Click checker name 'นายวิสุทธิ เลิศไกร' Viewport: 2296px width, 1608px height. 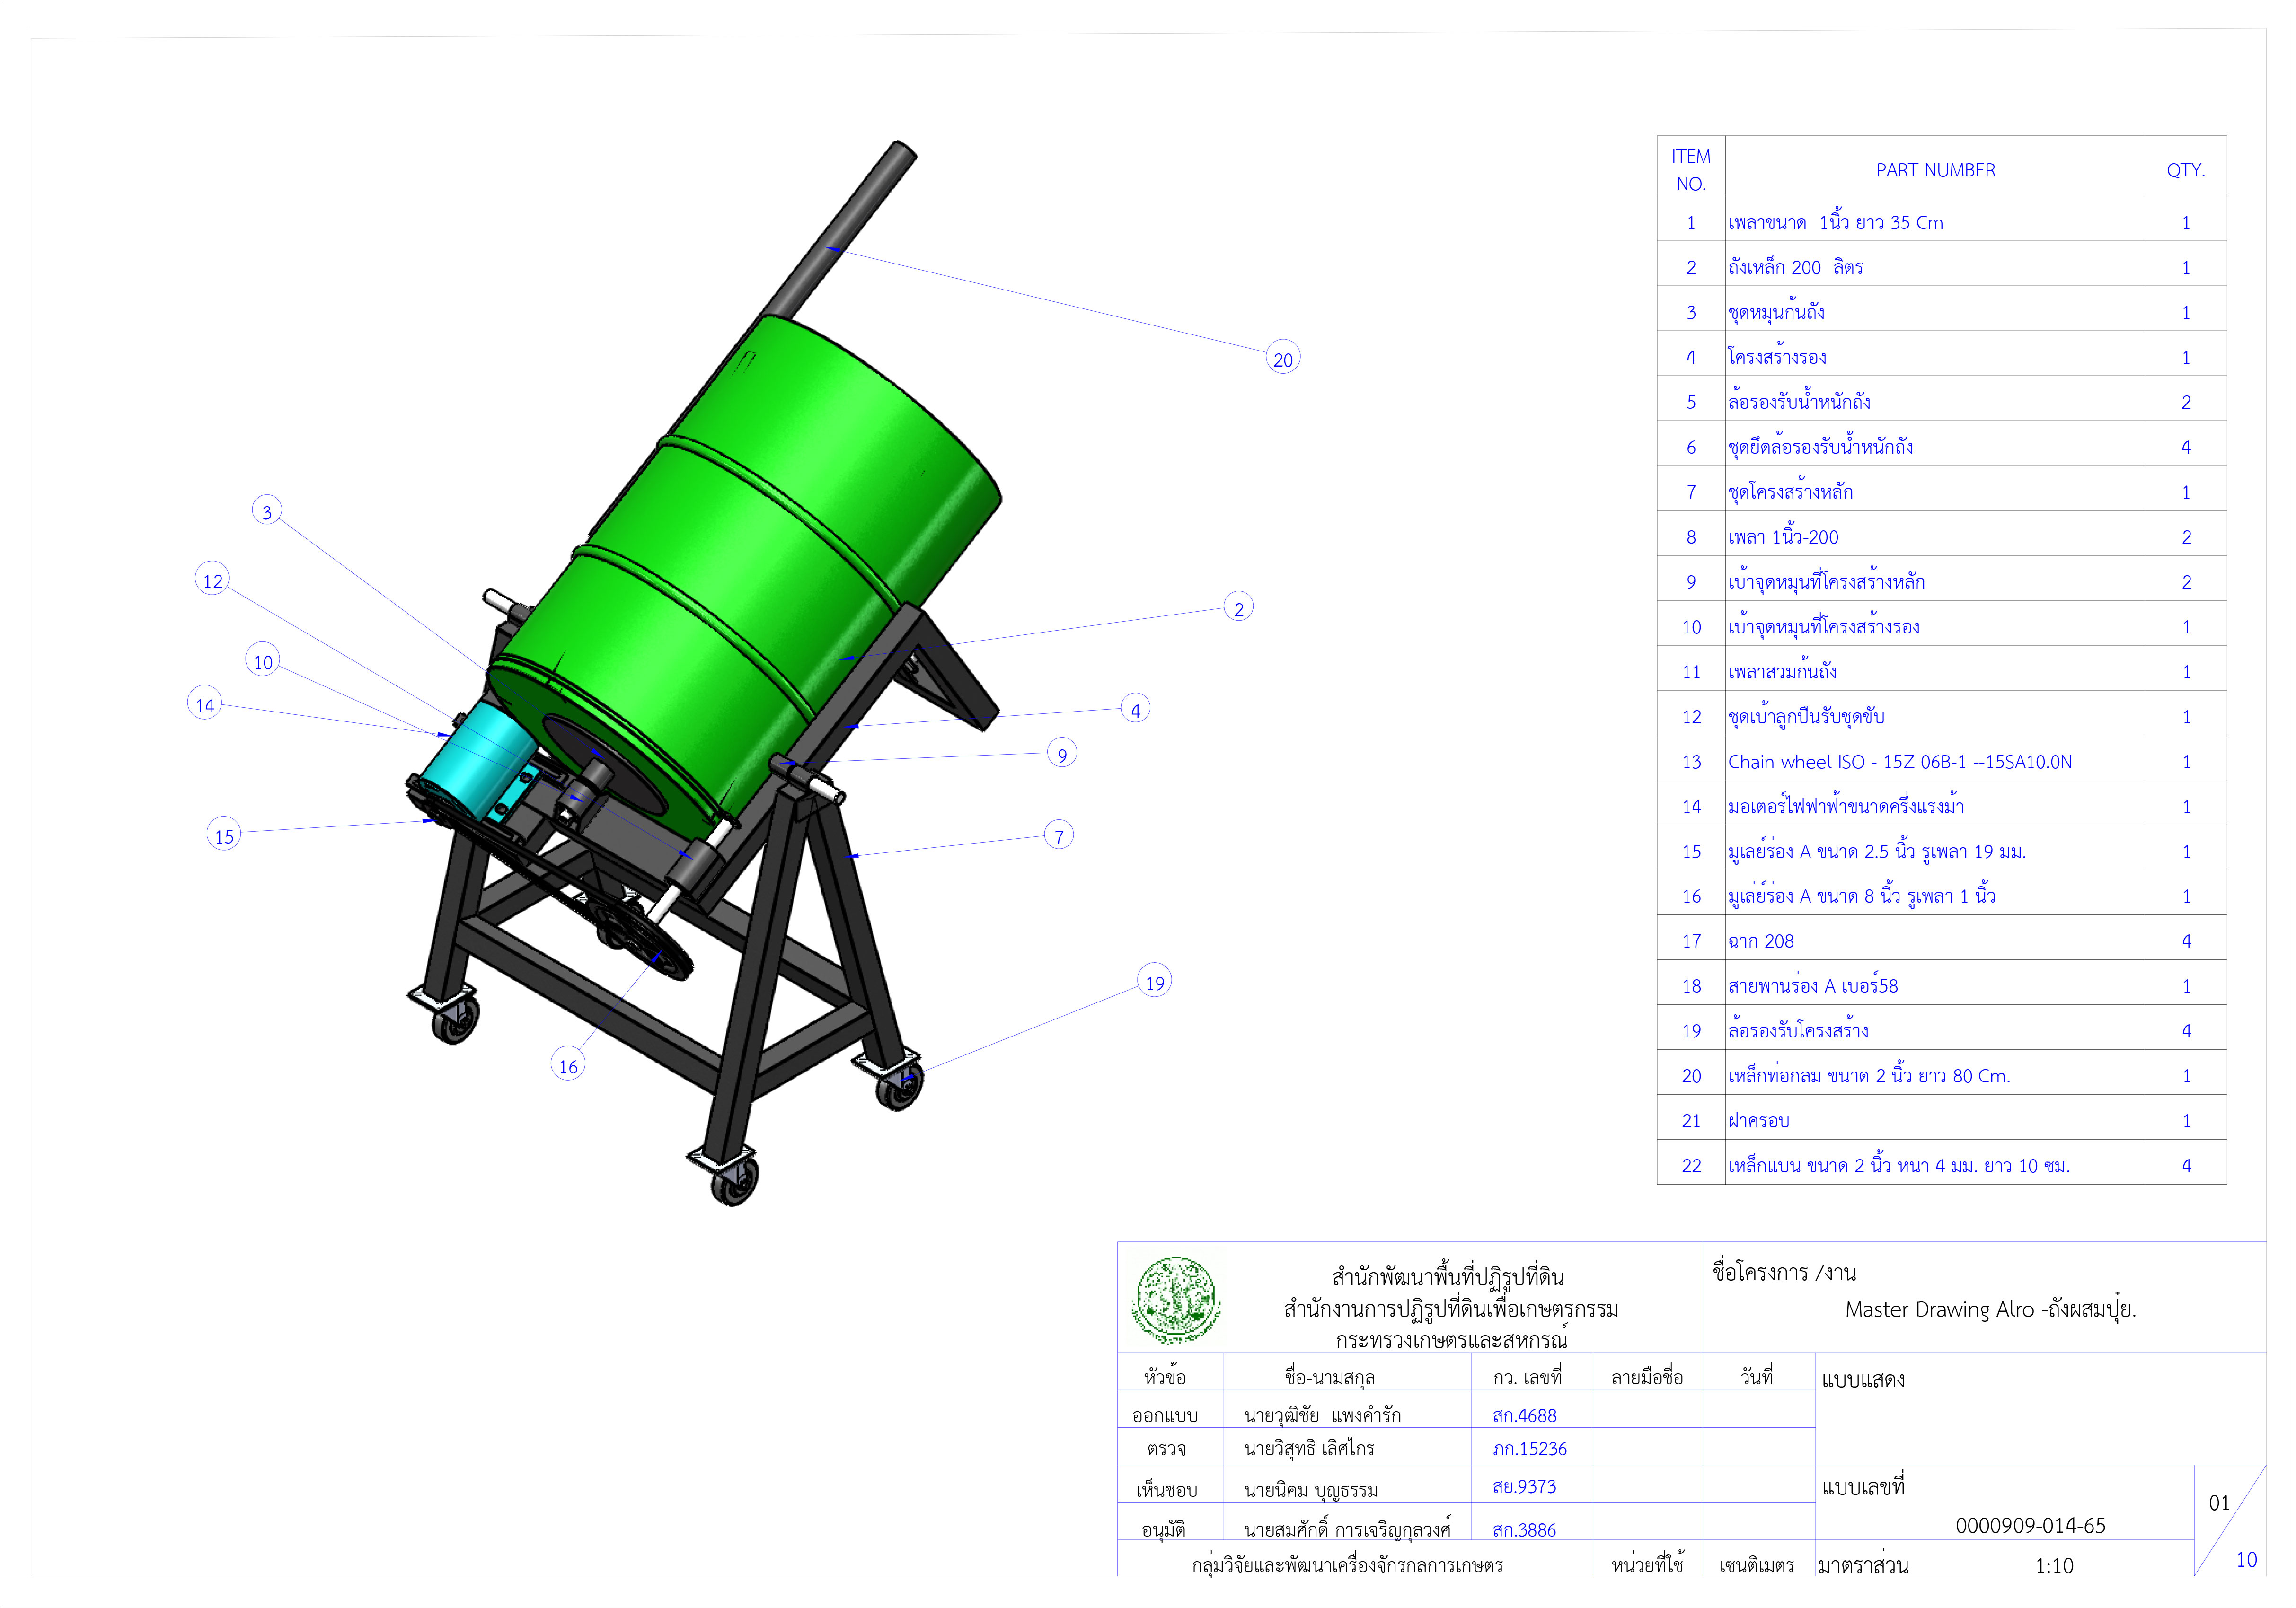pyautogui.click(x=1309, y=1449)
